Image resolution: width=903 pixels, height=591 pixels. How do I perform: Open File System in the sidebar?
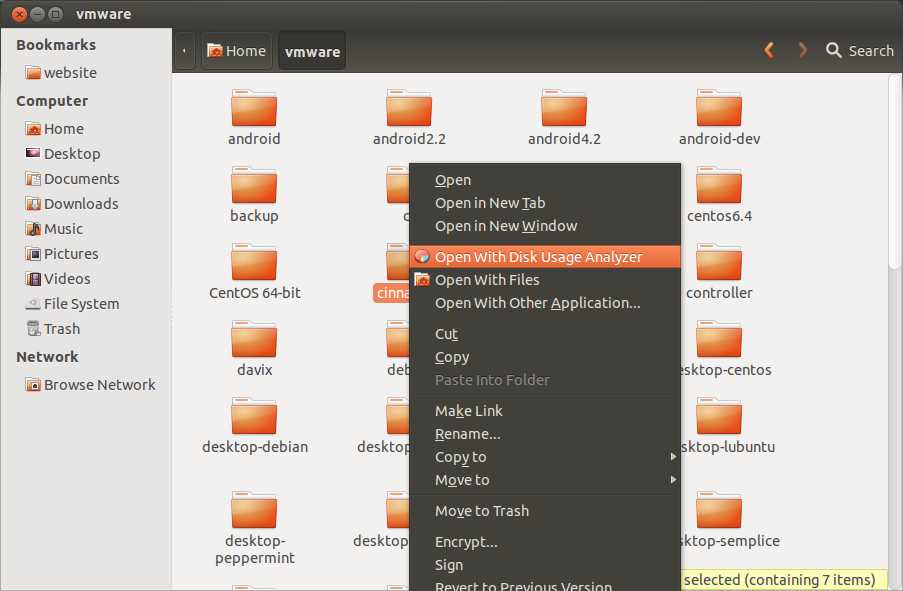72,304
